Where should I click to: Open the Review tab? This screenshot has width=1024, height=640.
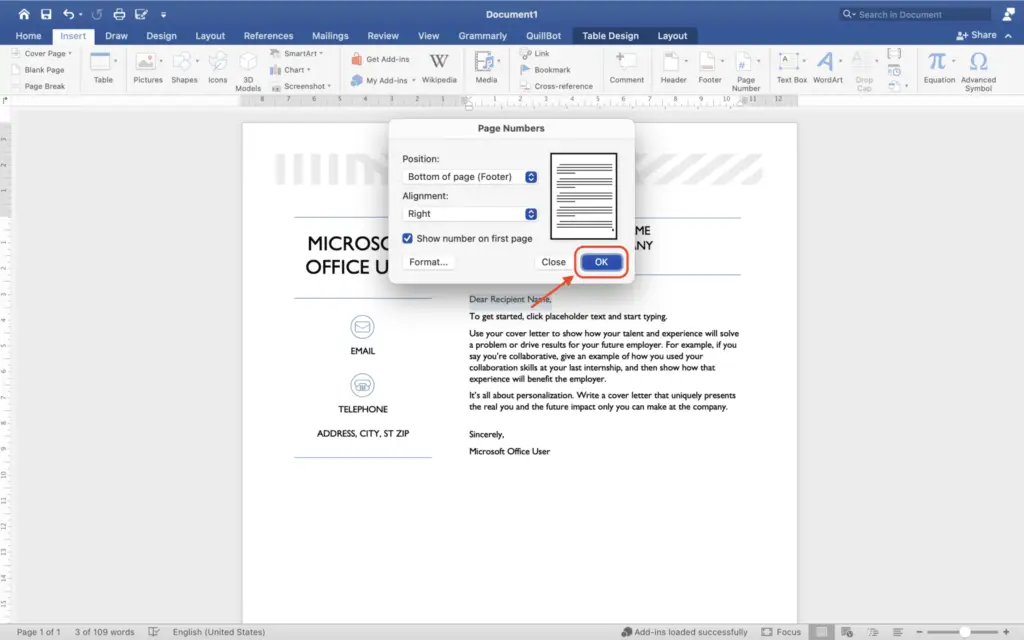click(383, 36)
